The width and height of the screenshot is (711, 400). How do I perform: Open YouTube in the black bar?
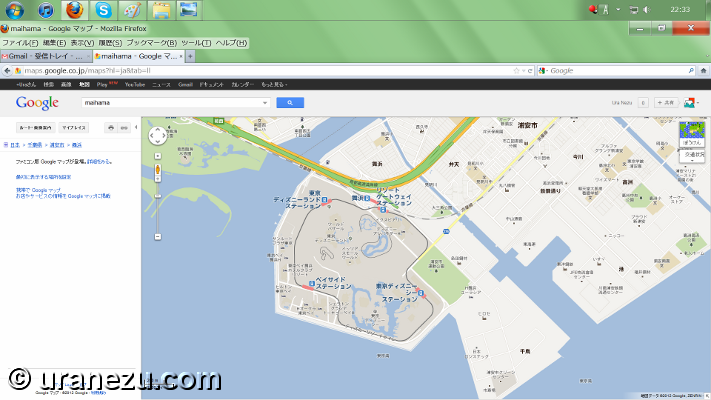(135, 85)
